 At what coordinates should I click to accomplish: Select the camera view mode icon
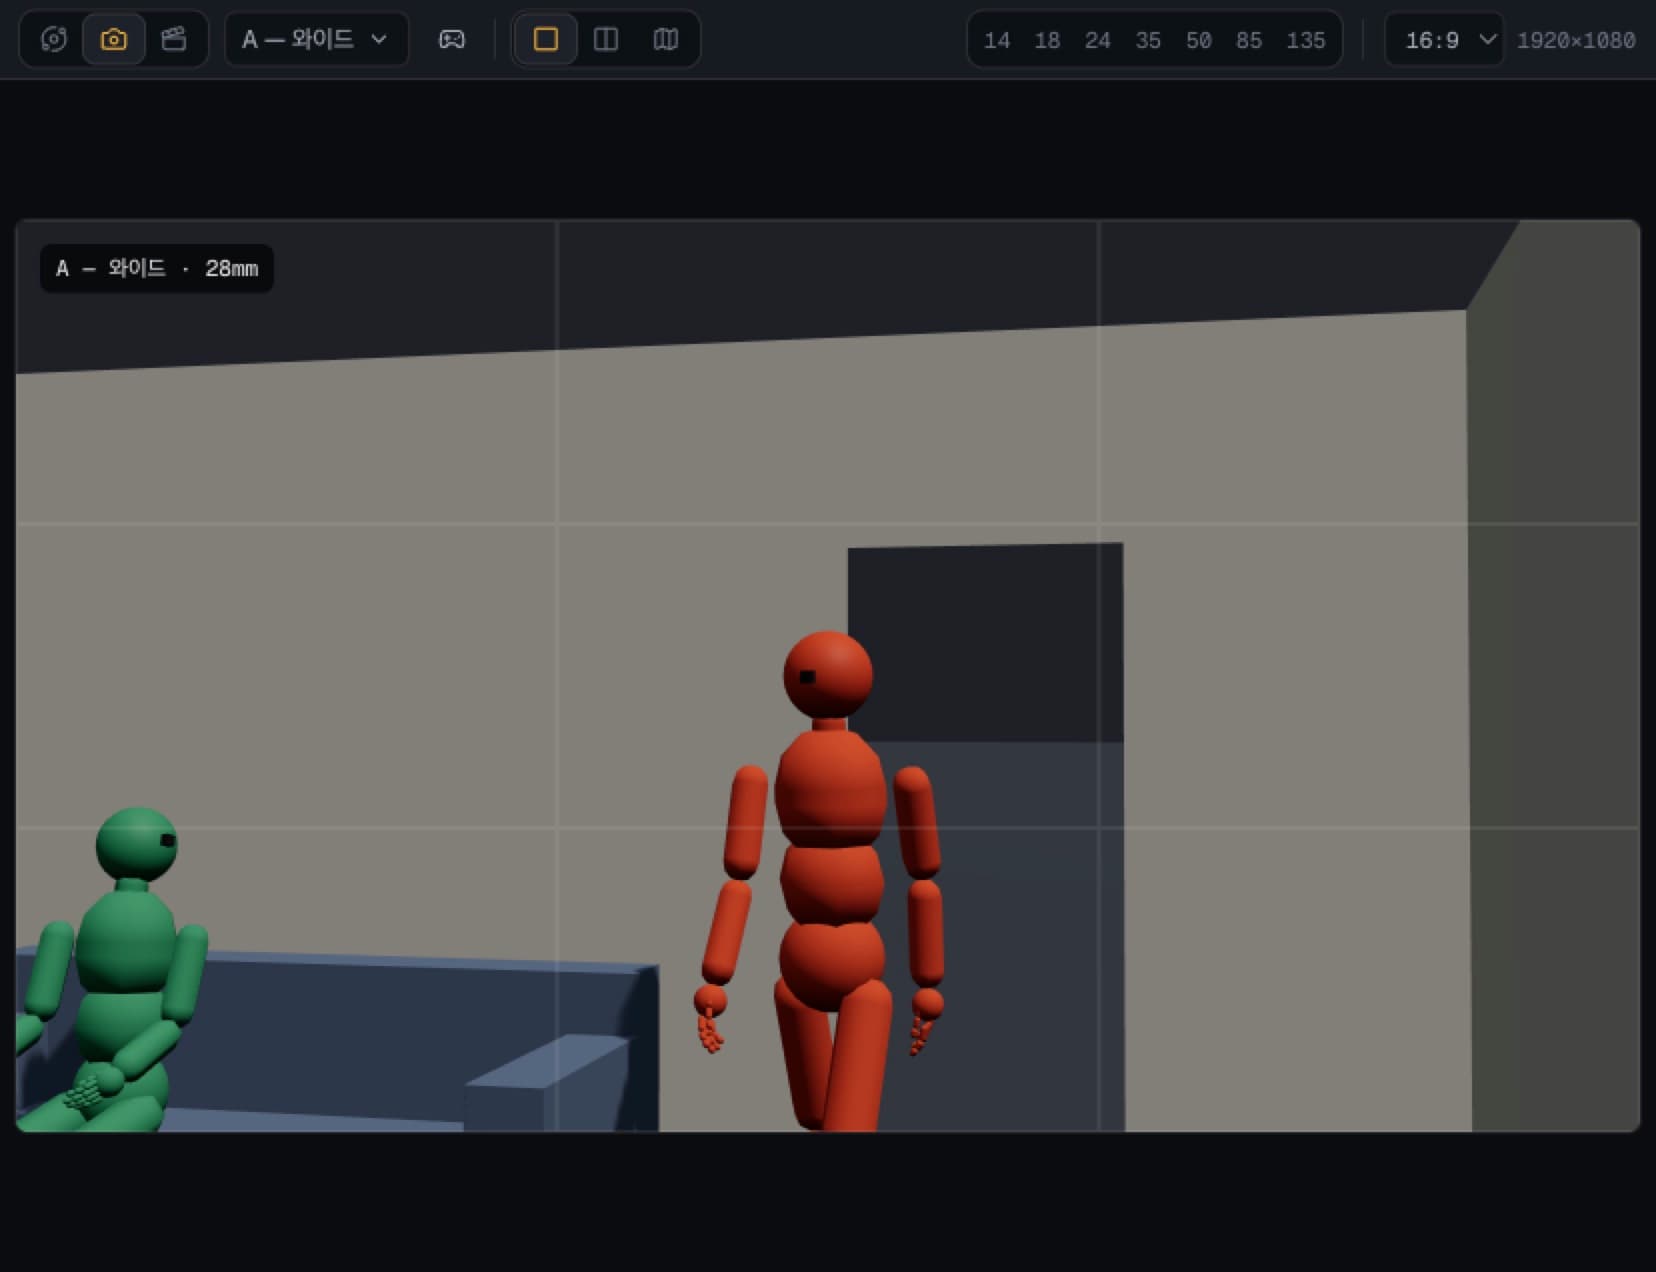click(114, 39)
